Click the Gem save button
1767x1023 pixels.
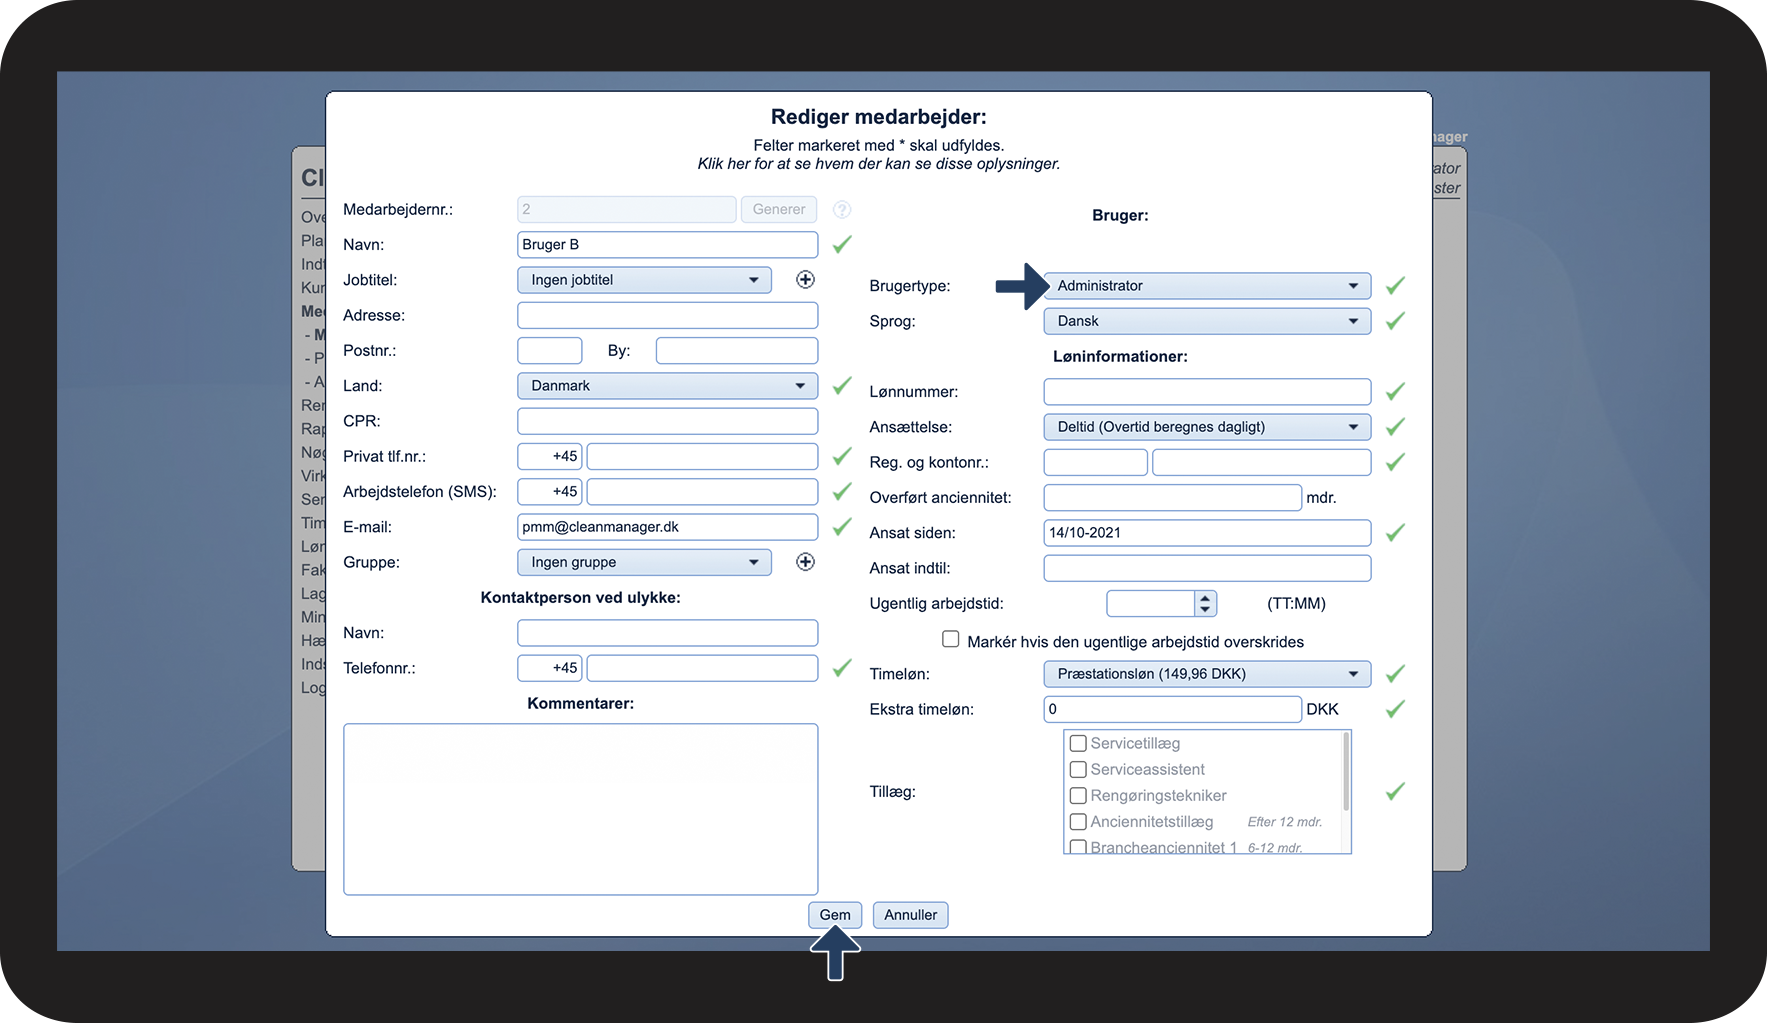835,915
